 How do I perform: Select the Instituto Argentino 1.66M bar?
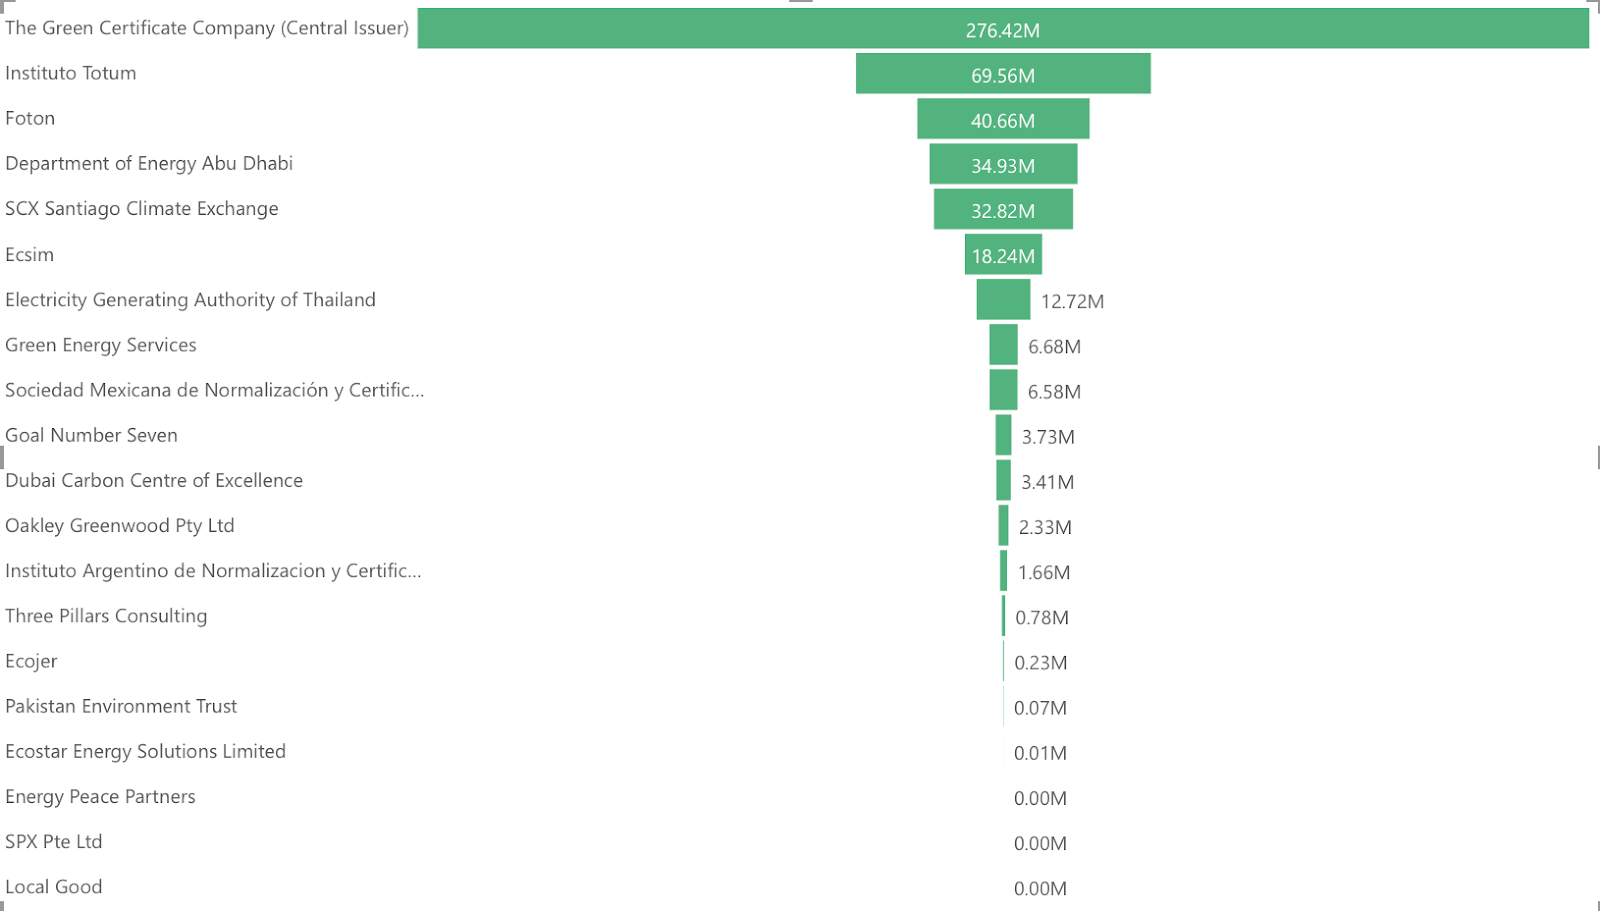tap(1003, 571)
